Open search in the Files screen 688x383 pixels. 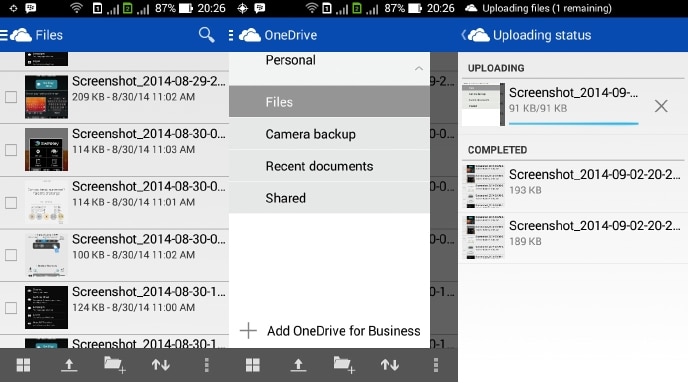206,35
